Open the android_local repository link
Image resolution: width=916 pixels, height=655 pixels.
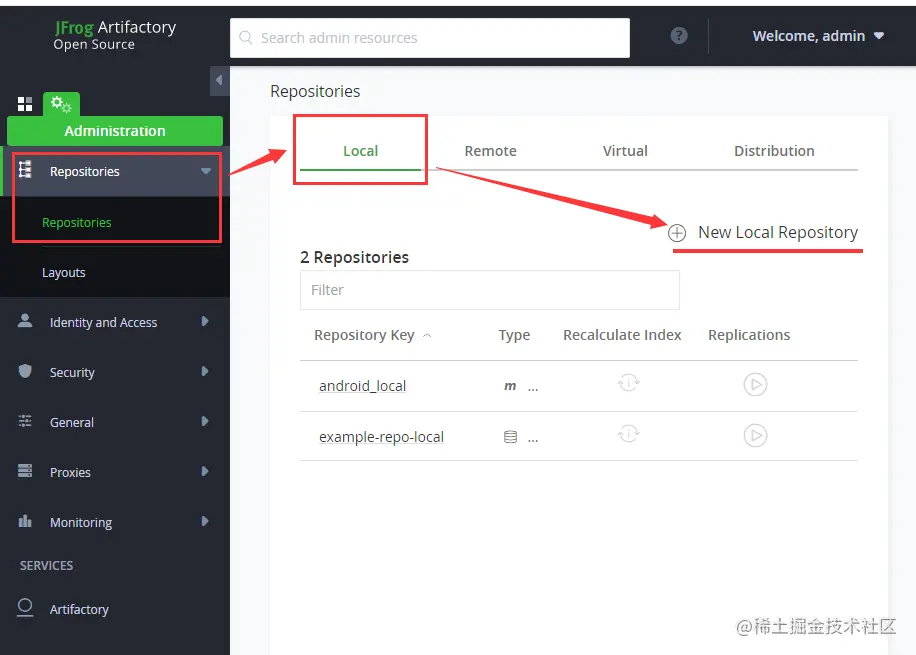coord(362,386)
